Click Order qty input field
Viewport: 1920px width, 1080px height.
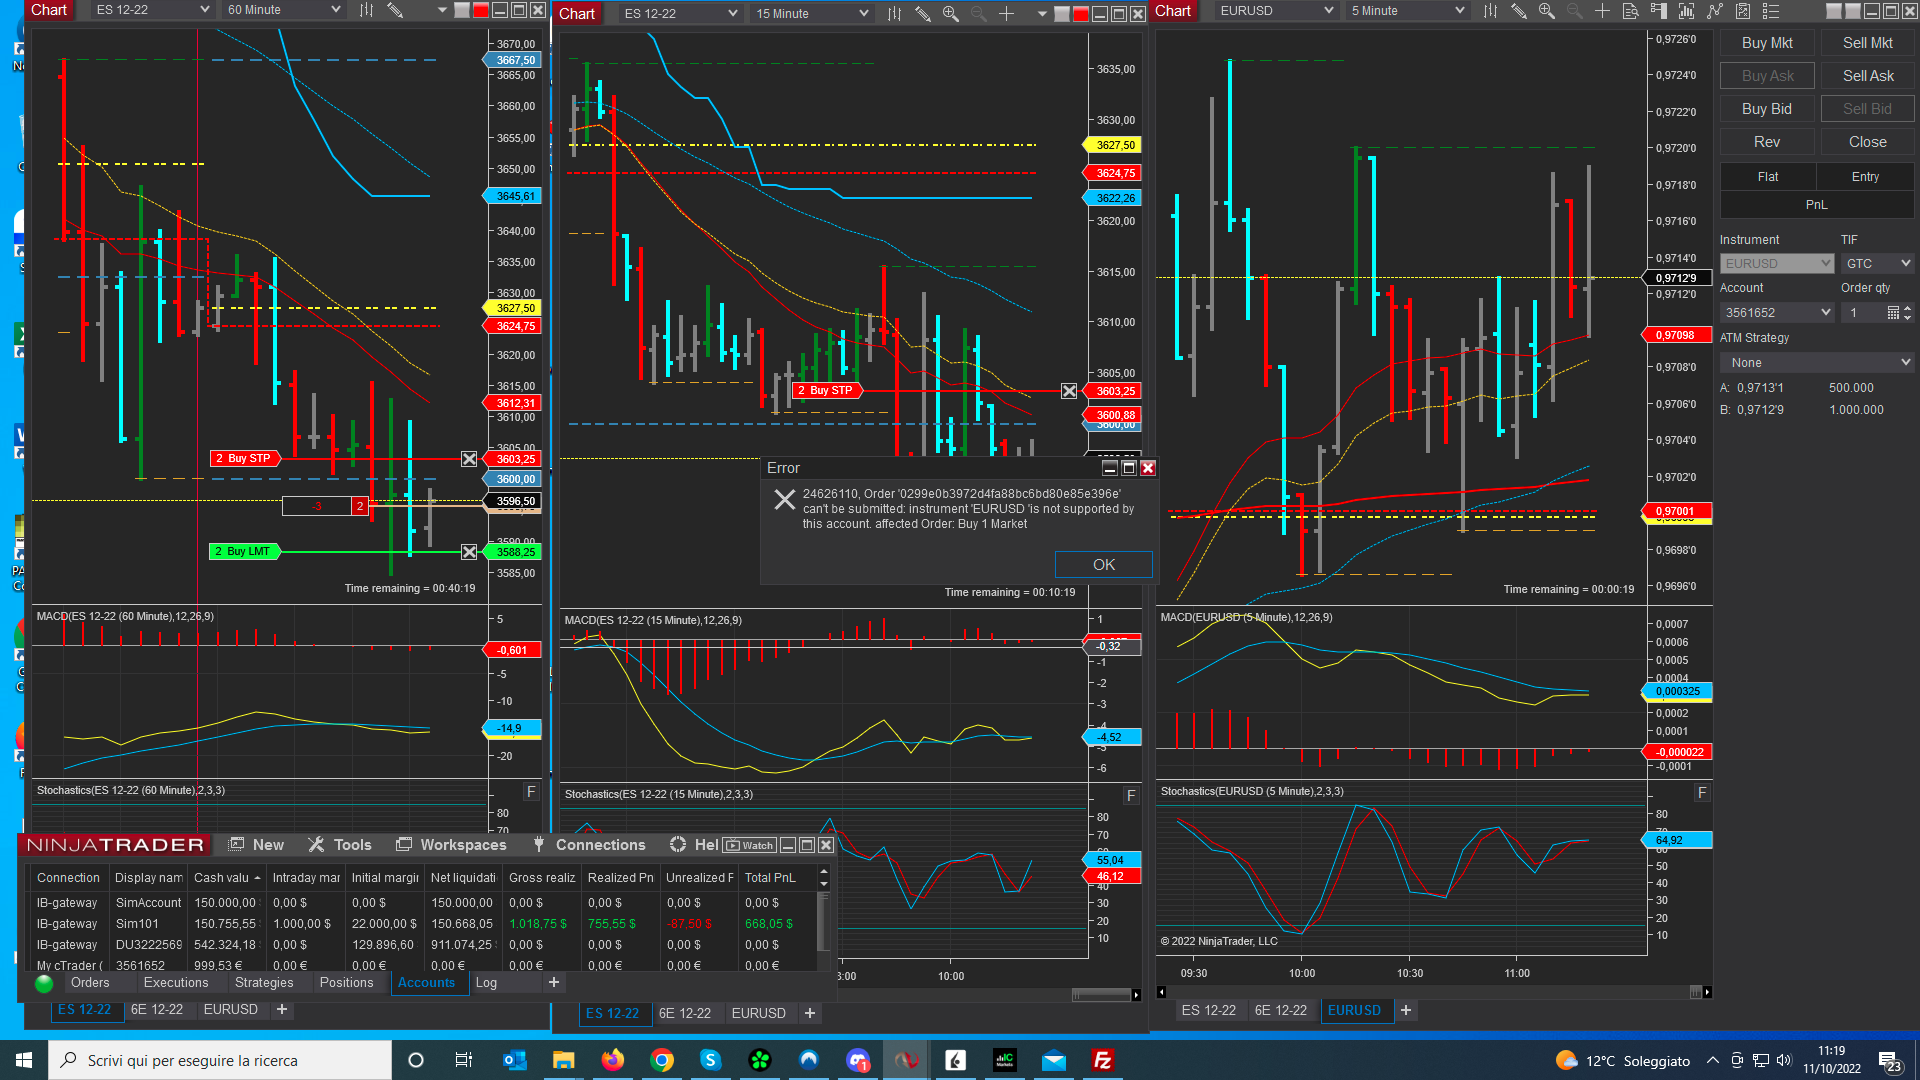[1862, 313]
